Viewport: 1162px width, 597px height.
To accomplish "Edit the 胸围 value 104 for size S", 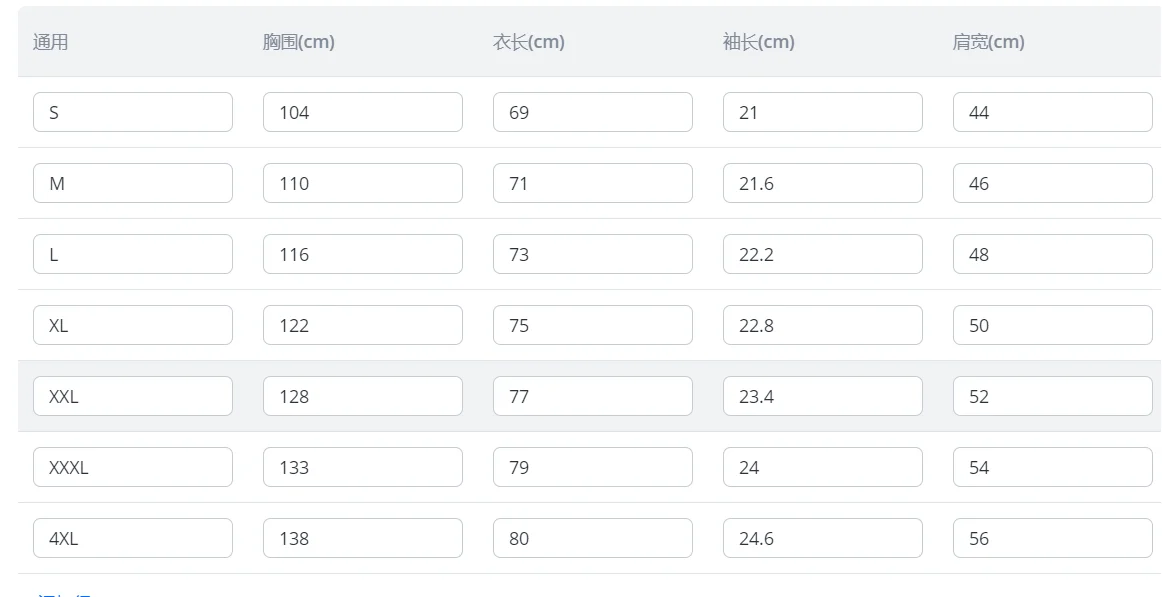I will (x=362, y=112).
